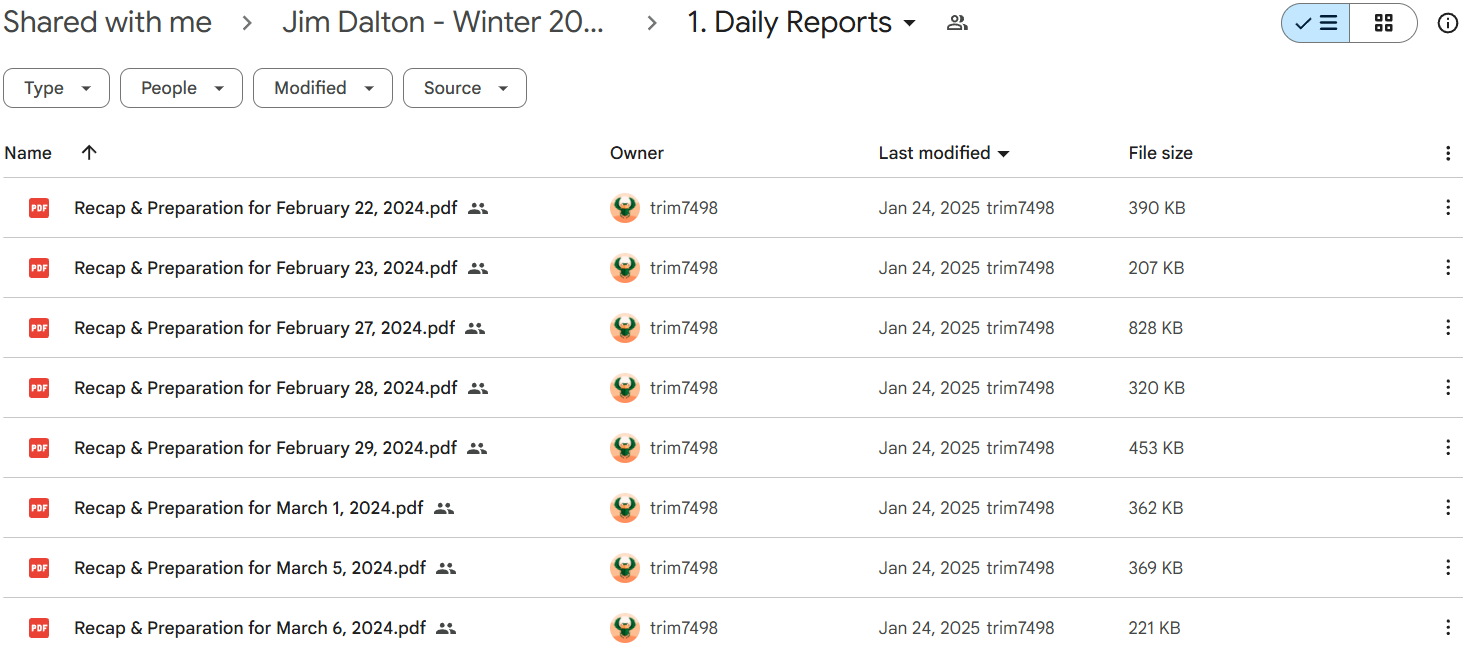Open the Type filter dropdown
This screenshot has height=651, width=1463.
point(58,88)
